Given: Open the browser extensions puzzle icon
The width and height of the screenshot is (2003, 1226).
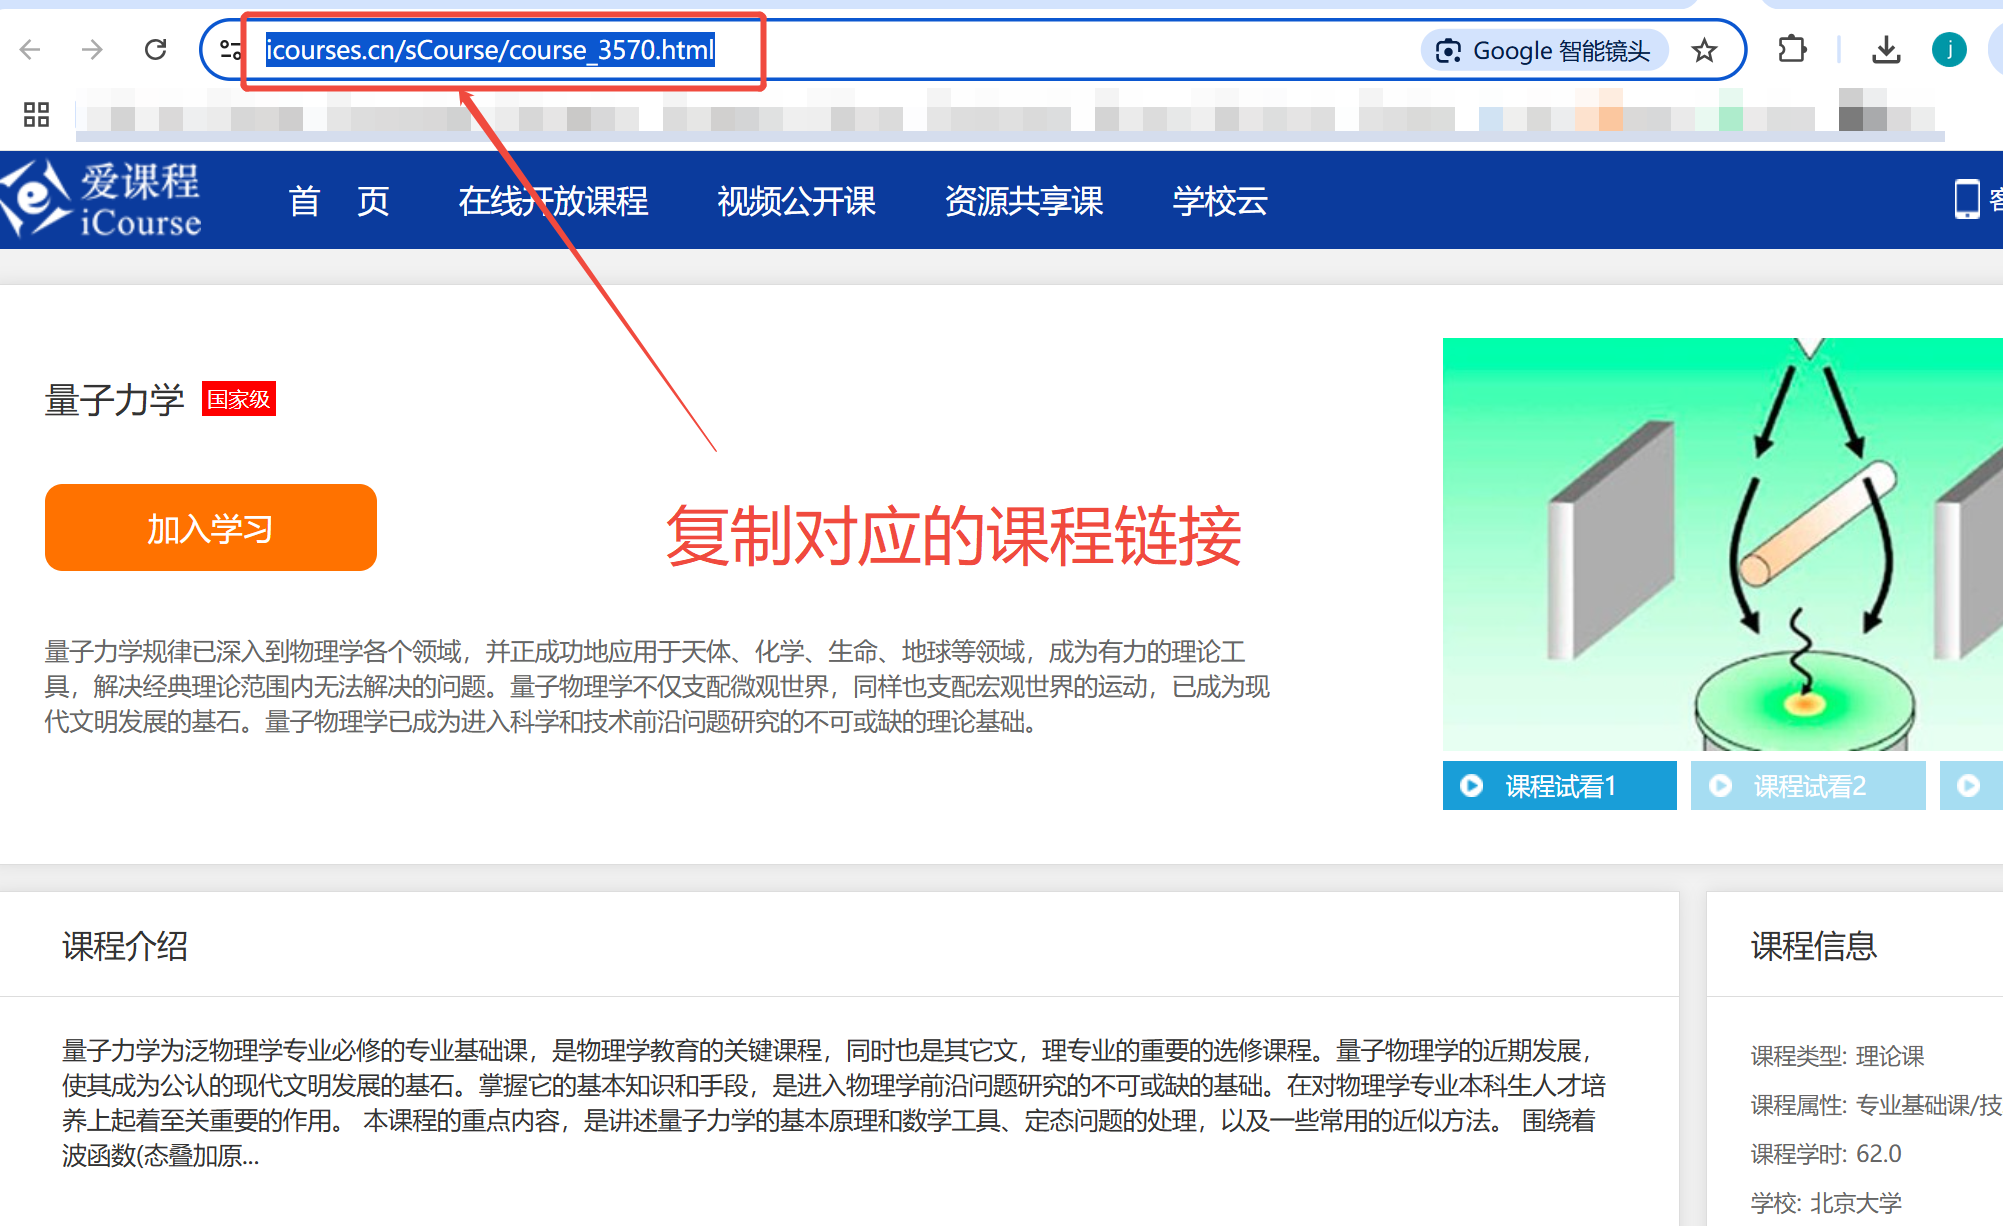Looking at the screenshot, I should click(x=1791, y=49).
